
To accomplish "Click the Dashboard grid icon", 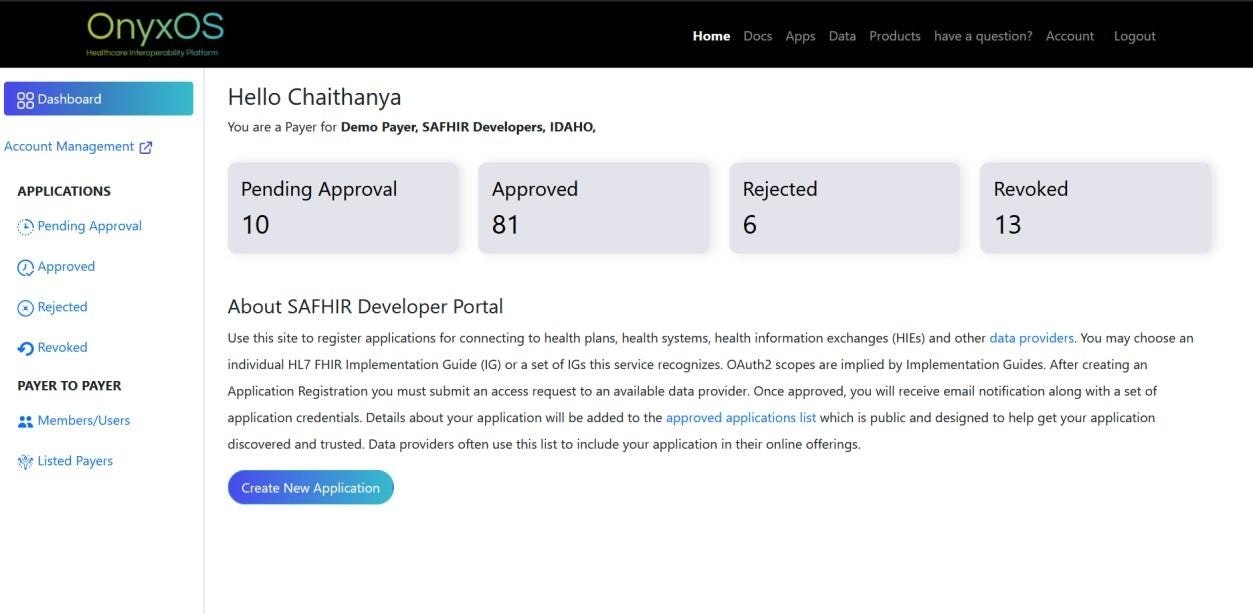I will pos(25,100).
